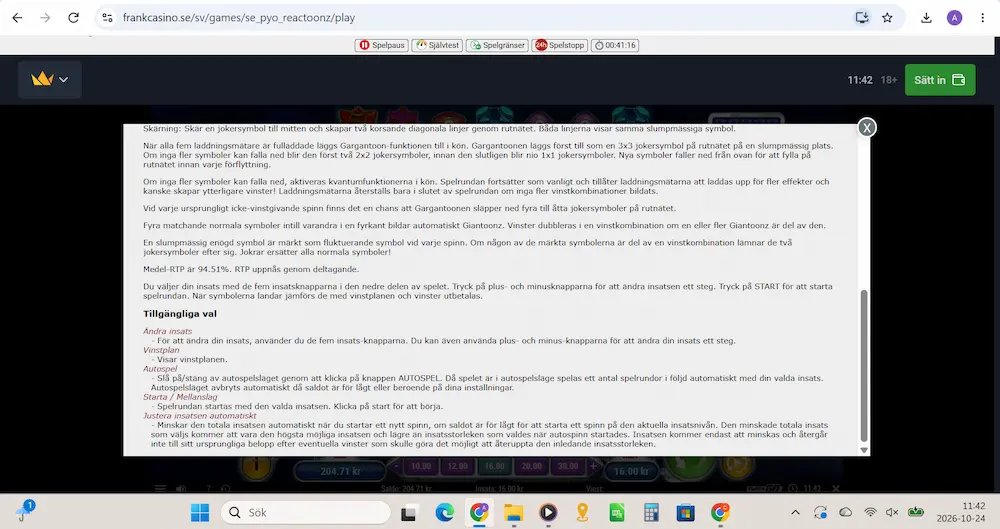This screenshot has height=529, width=1000.
Task: Open Microsoft Edge from the taskbar
Action: [x=445, y=512]
